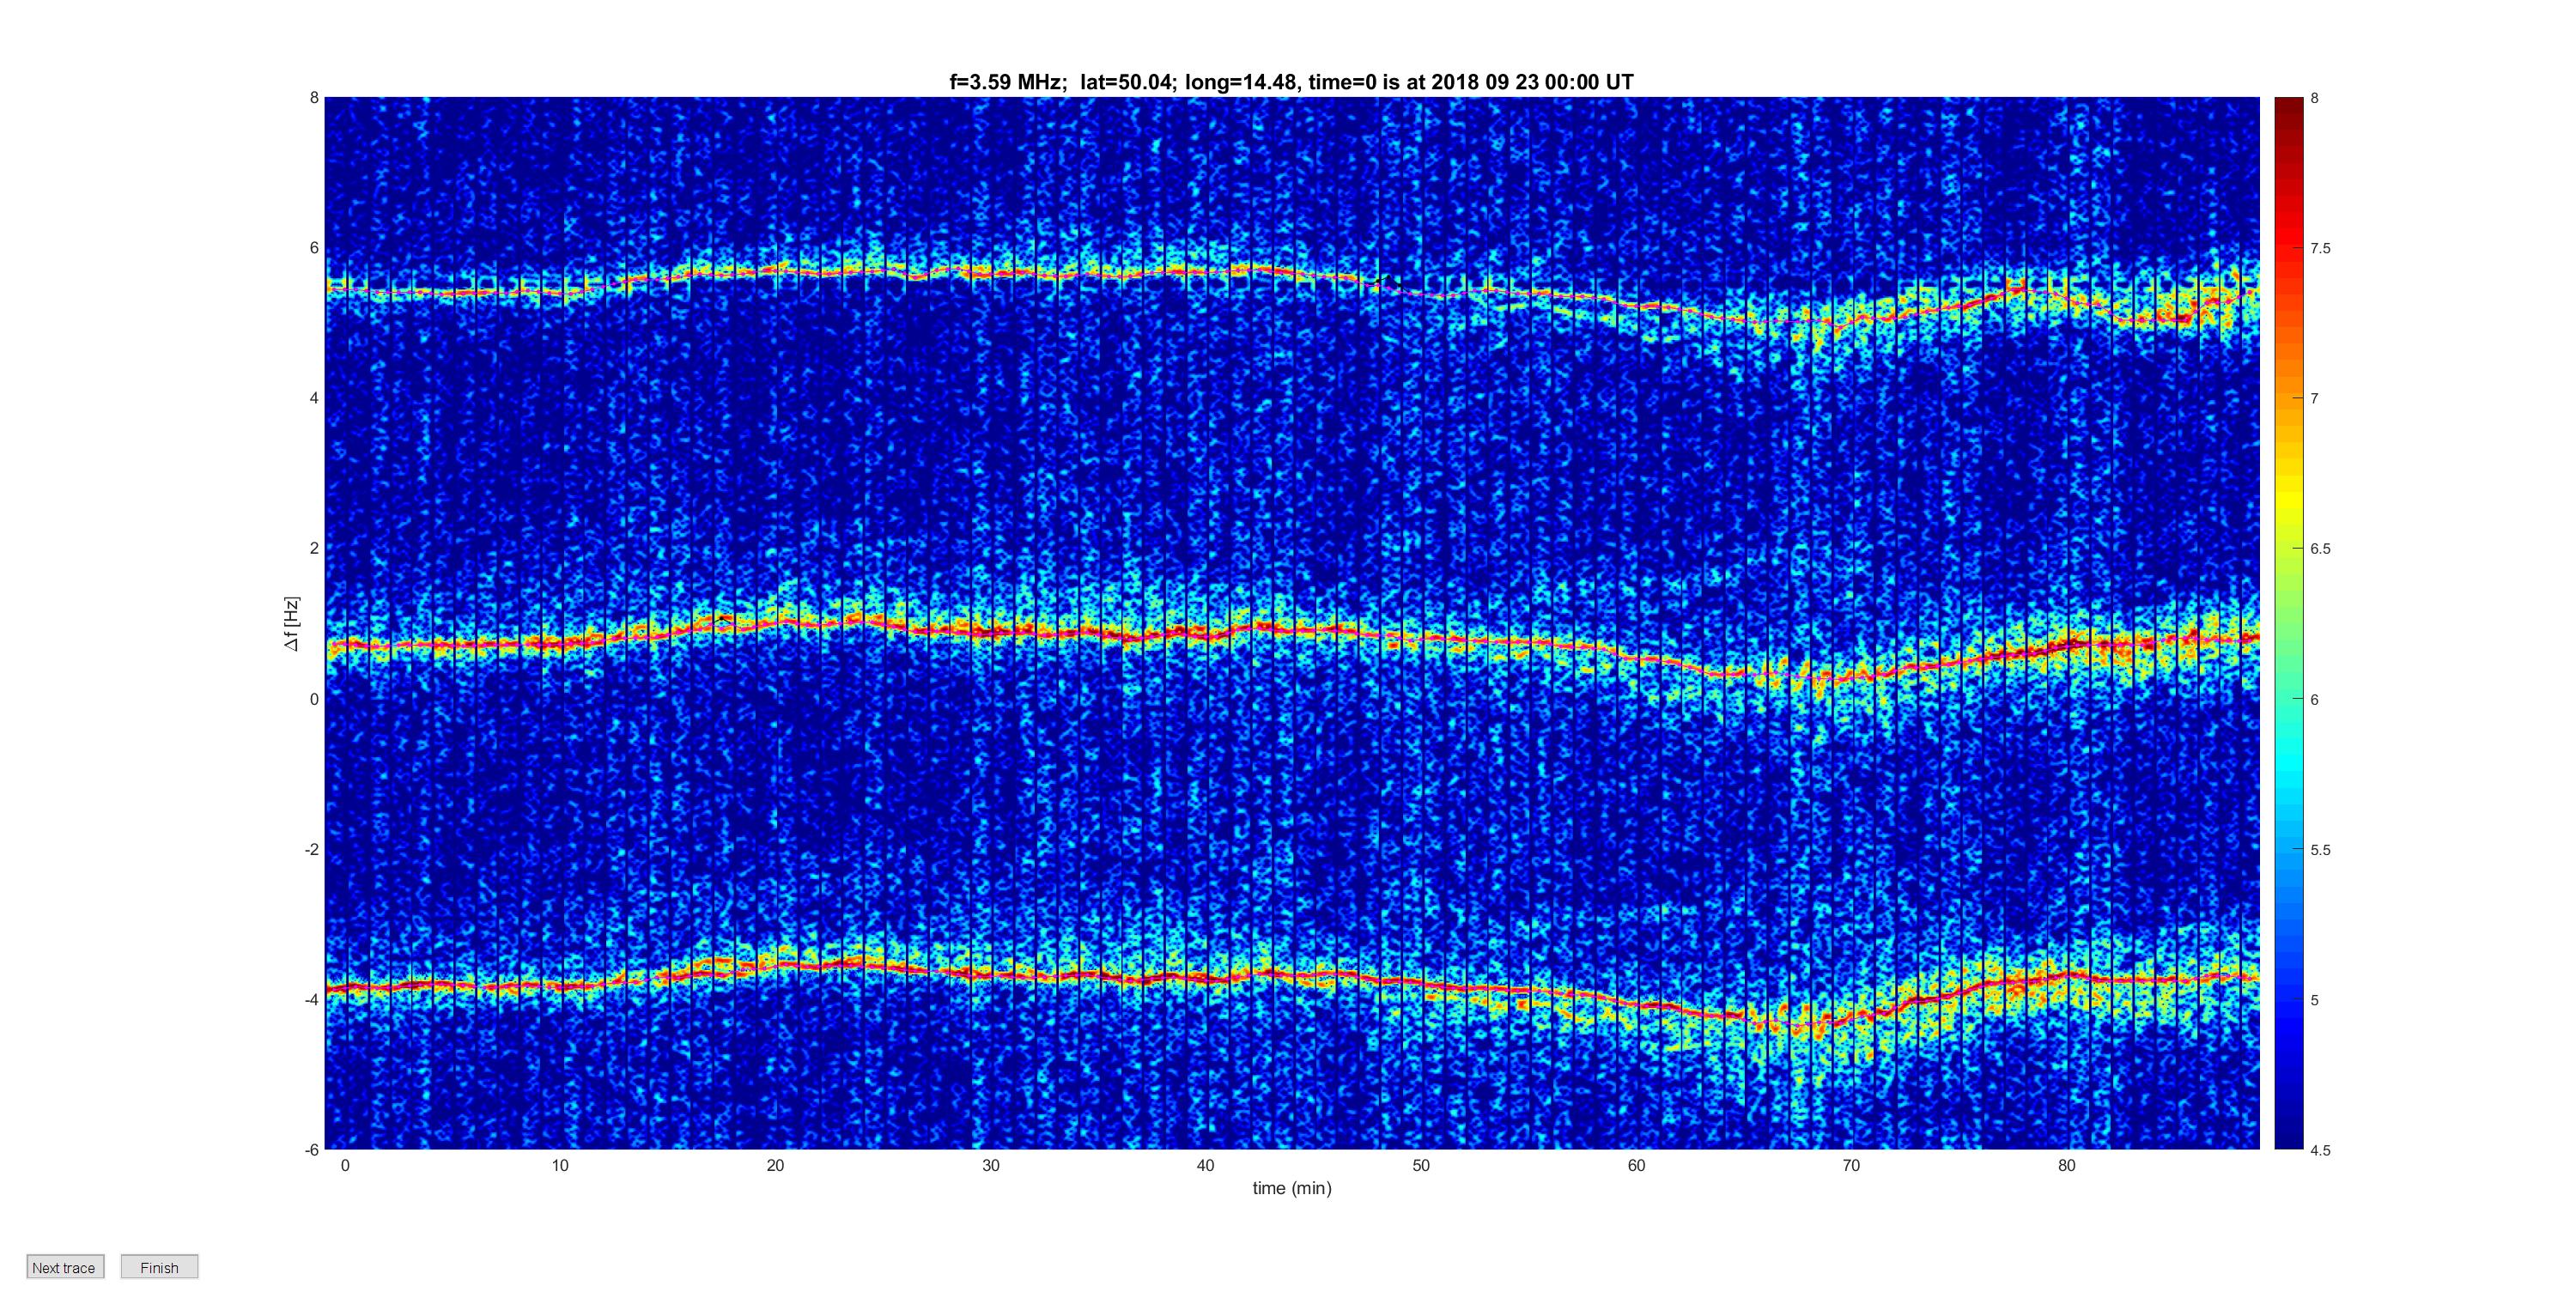Click x-axis tick label 40

click(1205, 1166)
